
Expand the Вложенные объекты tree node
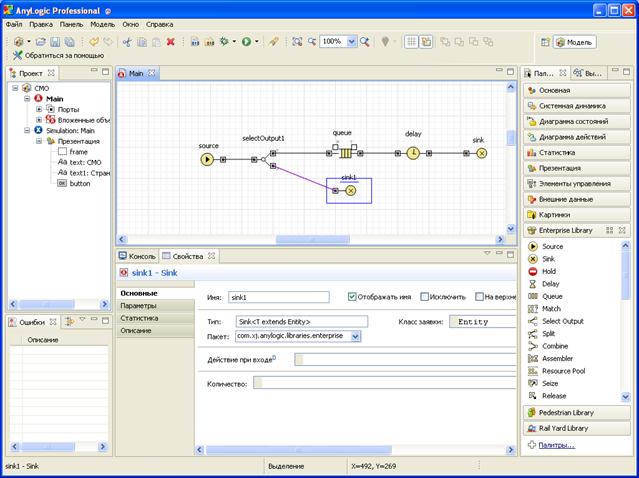(39, 120)
